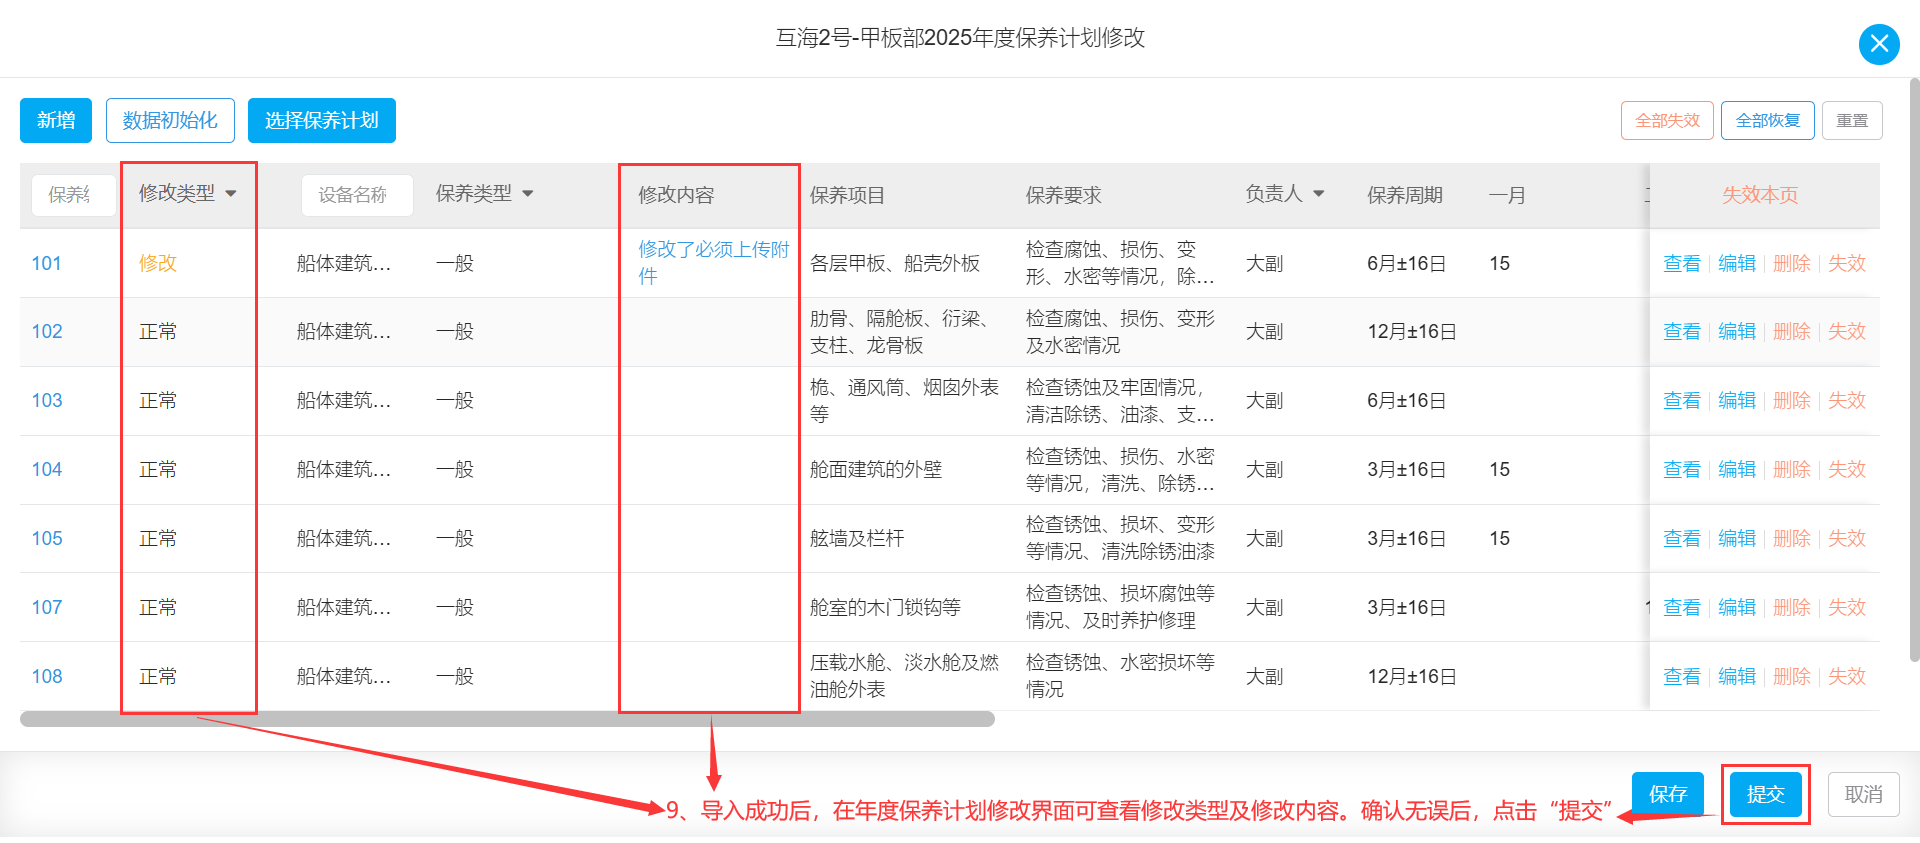Click the 修改内容 column header
The image size is (1920, 843).
(676, 195)
